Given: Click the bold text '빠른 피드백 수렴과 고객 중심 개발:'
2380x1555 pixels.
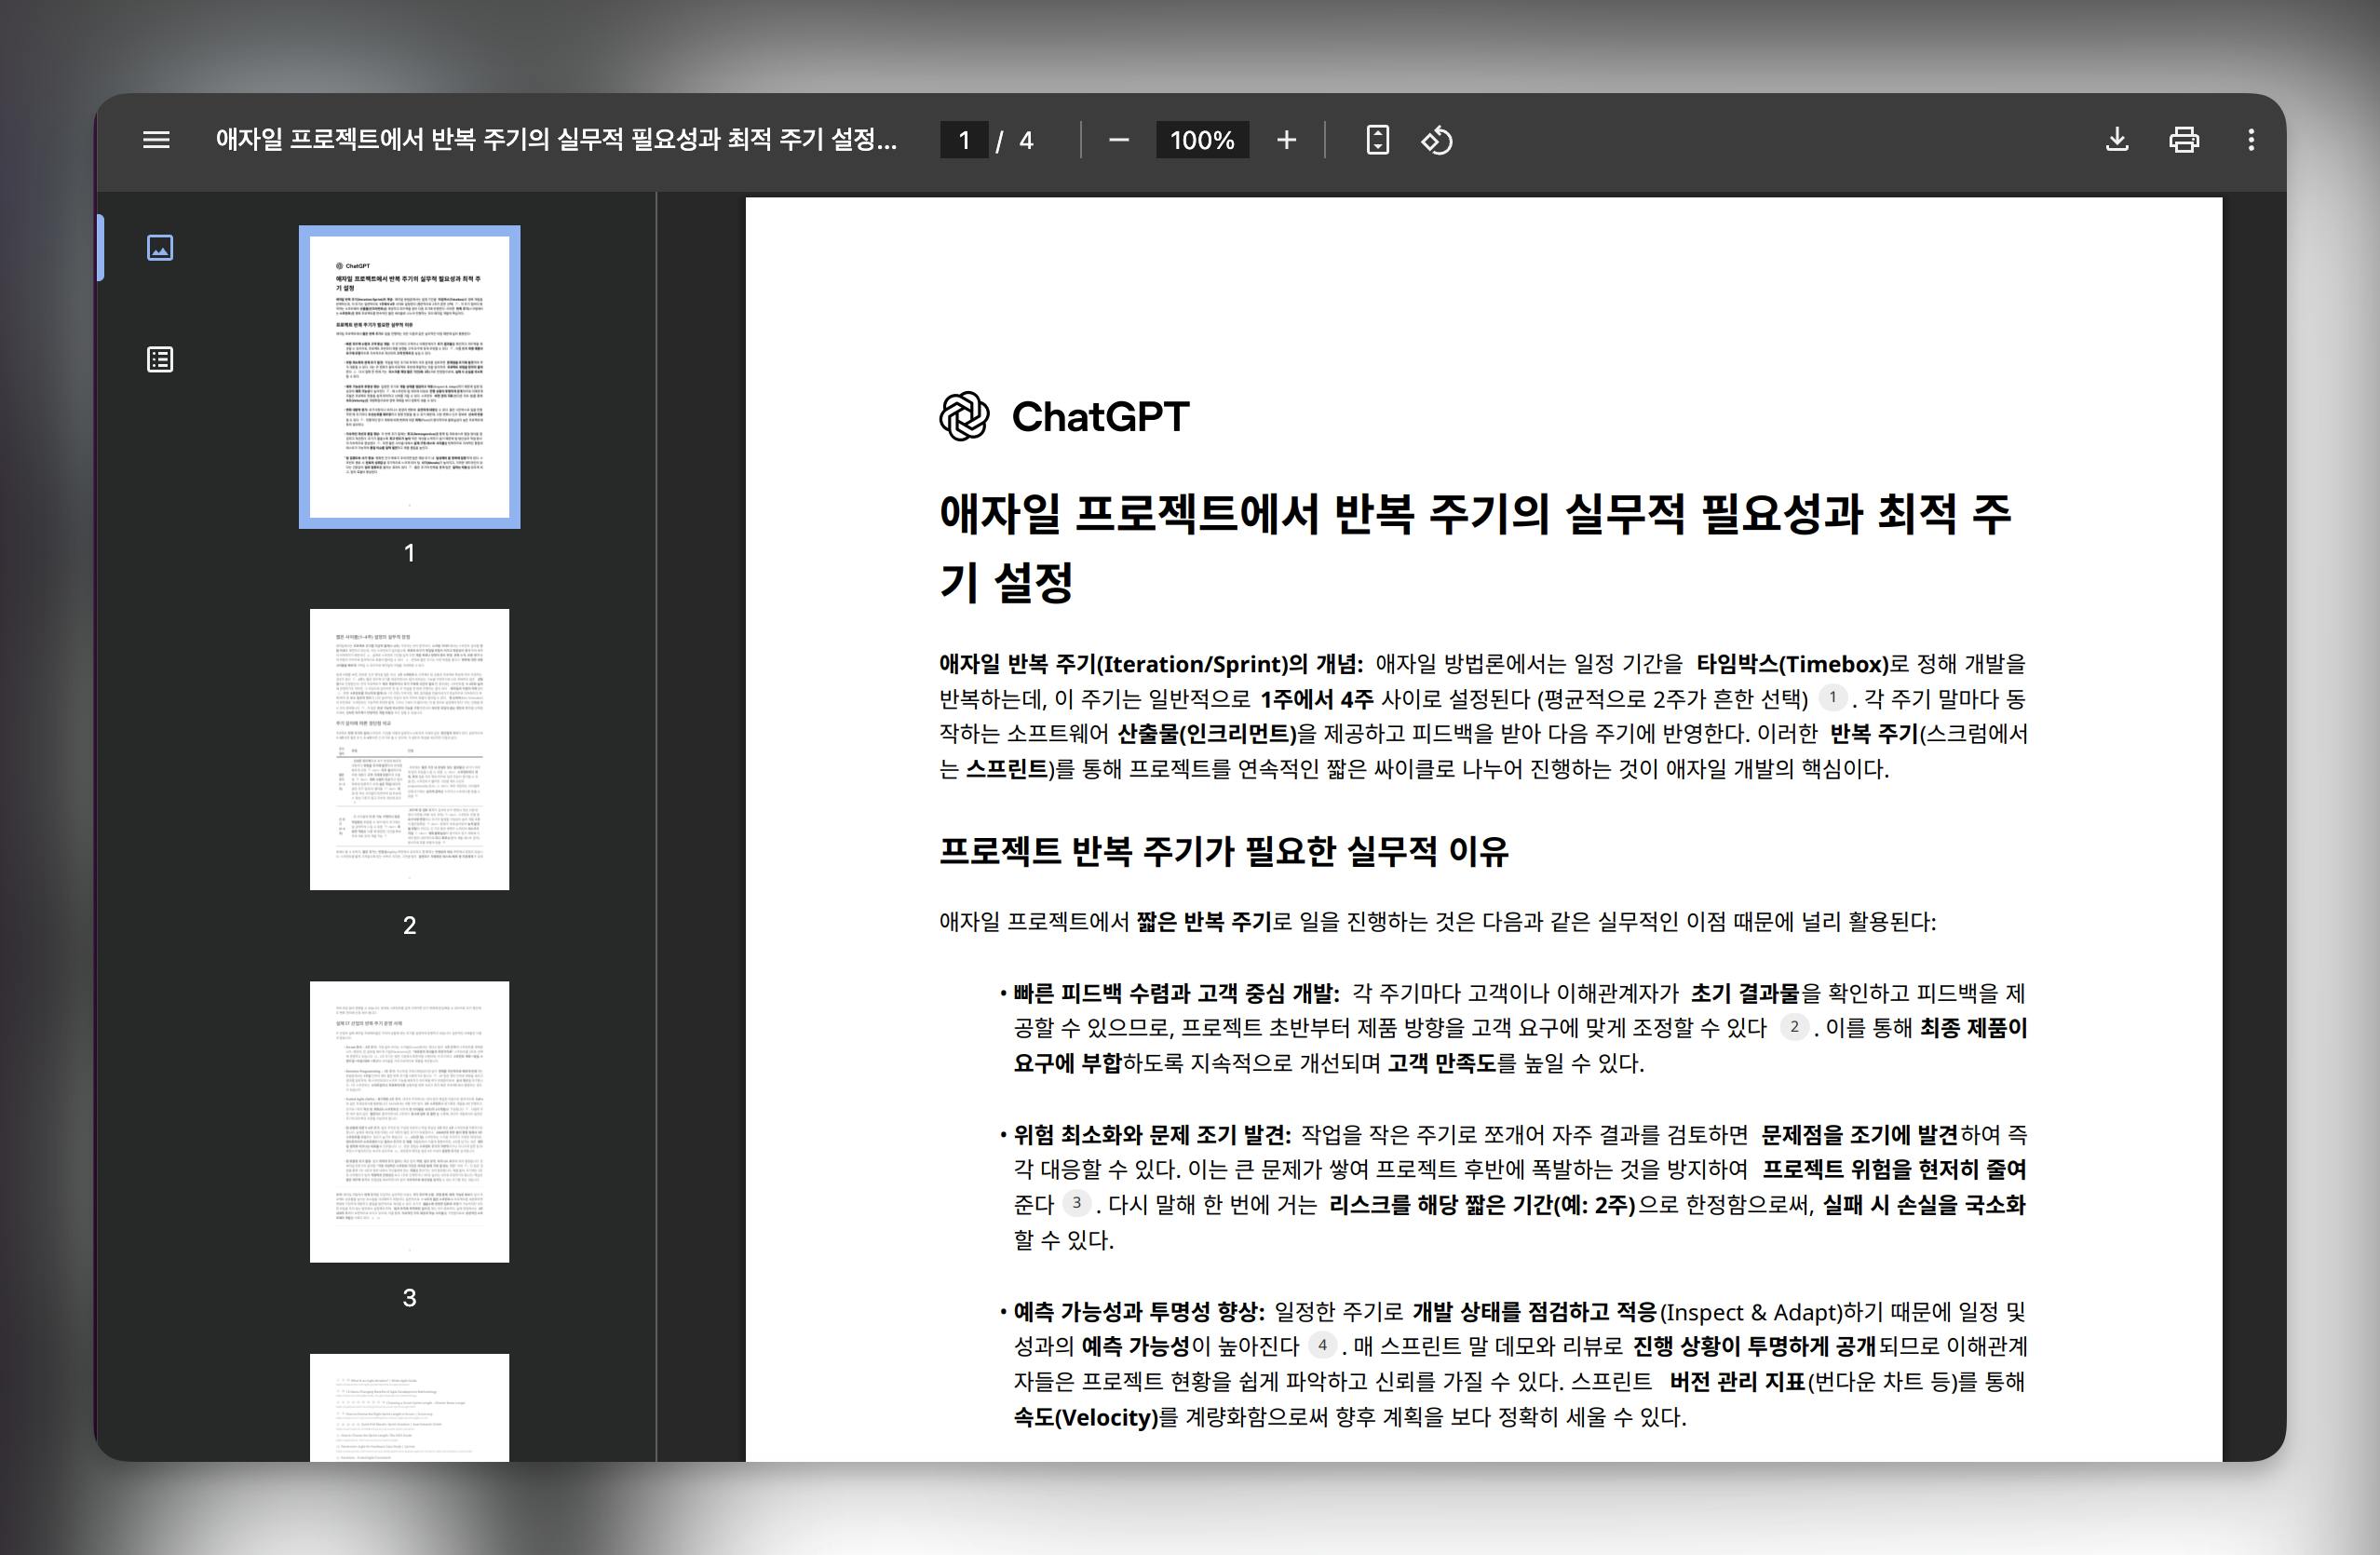Looking at the screenshot, I should click(1176, 993).
